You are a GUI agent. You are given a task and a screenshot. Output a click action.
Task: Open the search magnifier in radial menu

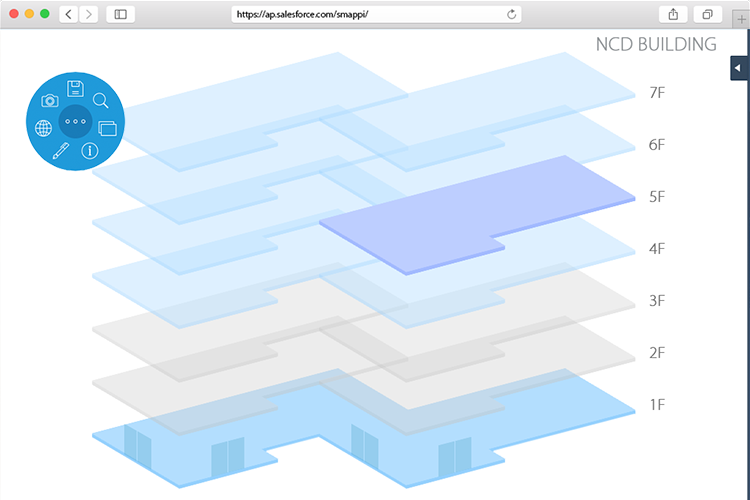pos(100,100)
